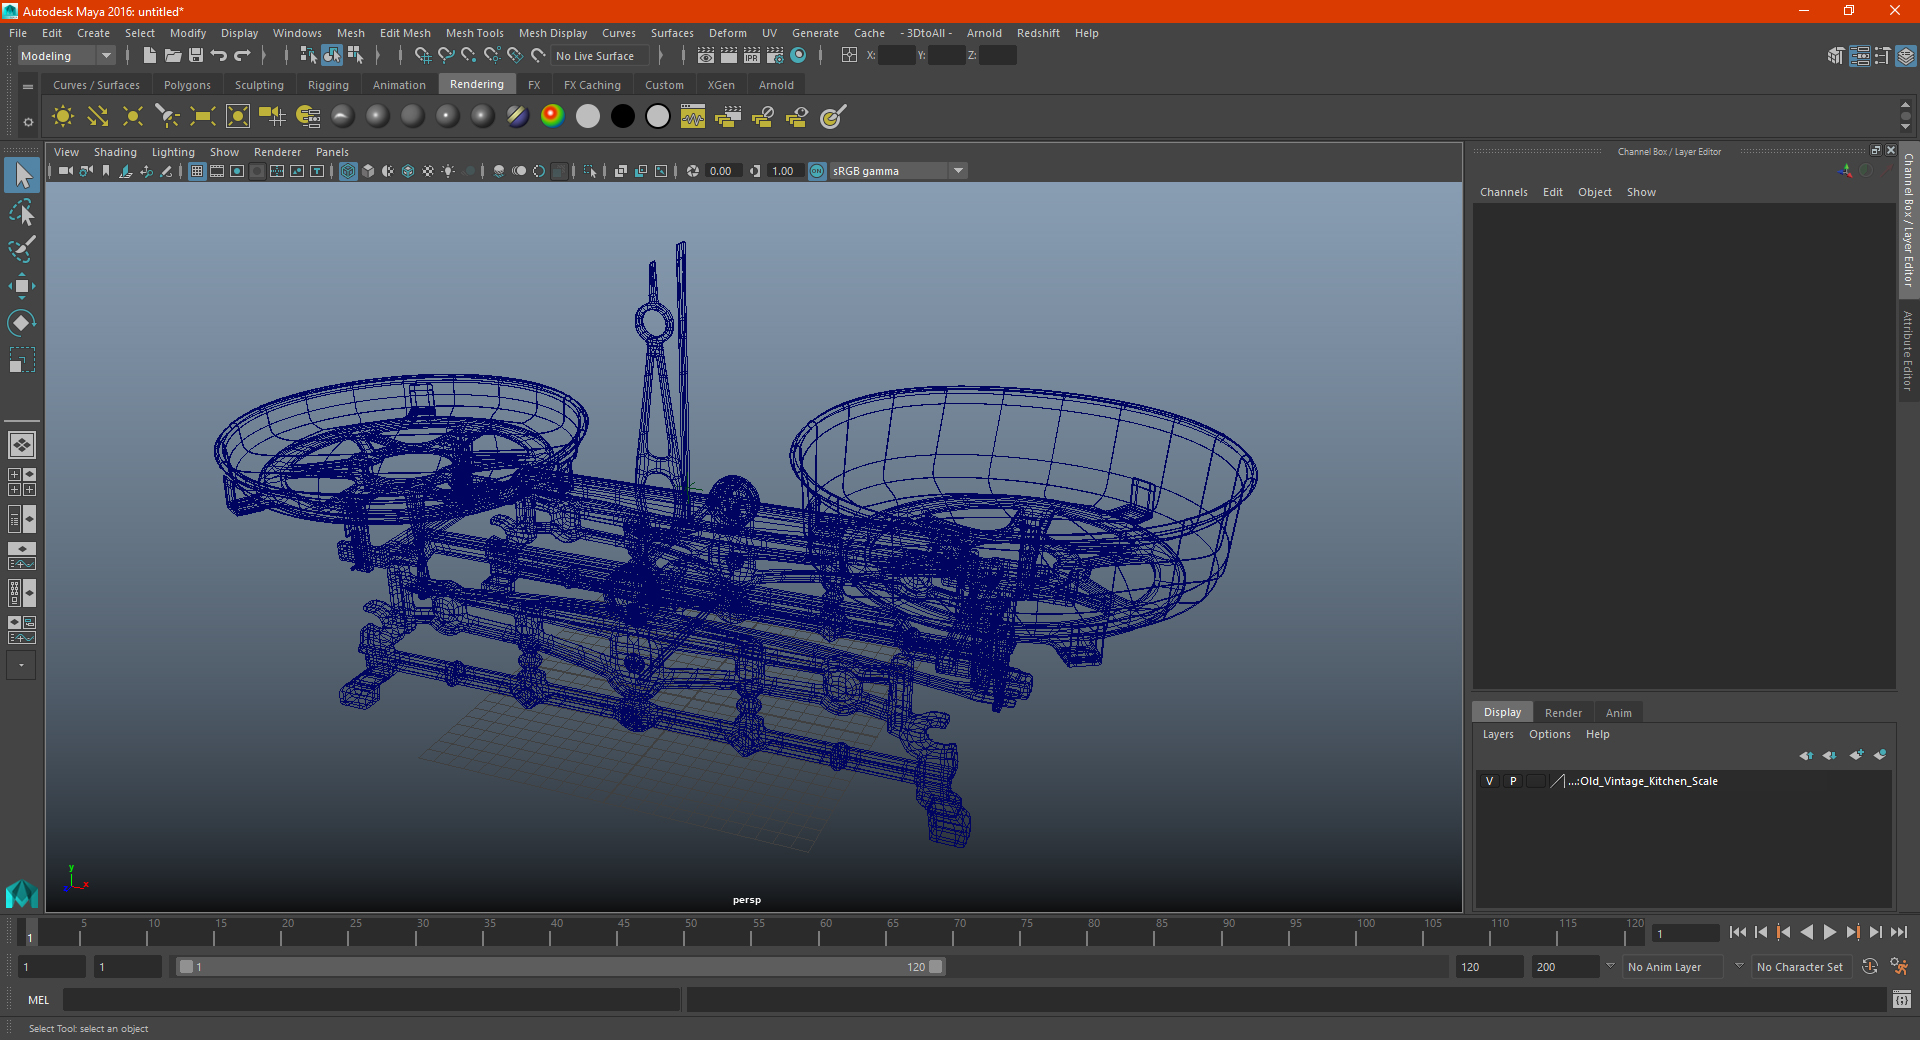
Task: Pick the Rotate tool
Action: (x=21, y=323)
